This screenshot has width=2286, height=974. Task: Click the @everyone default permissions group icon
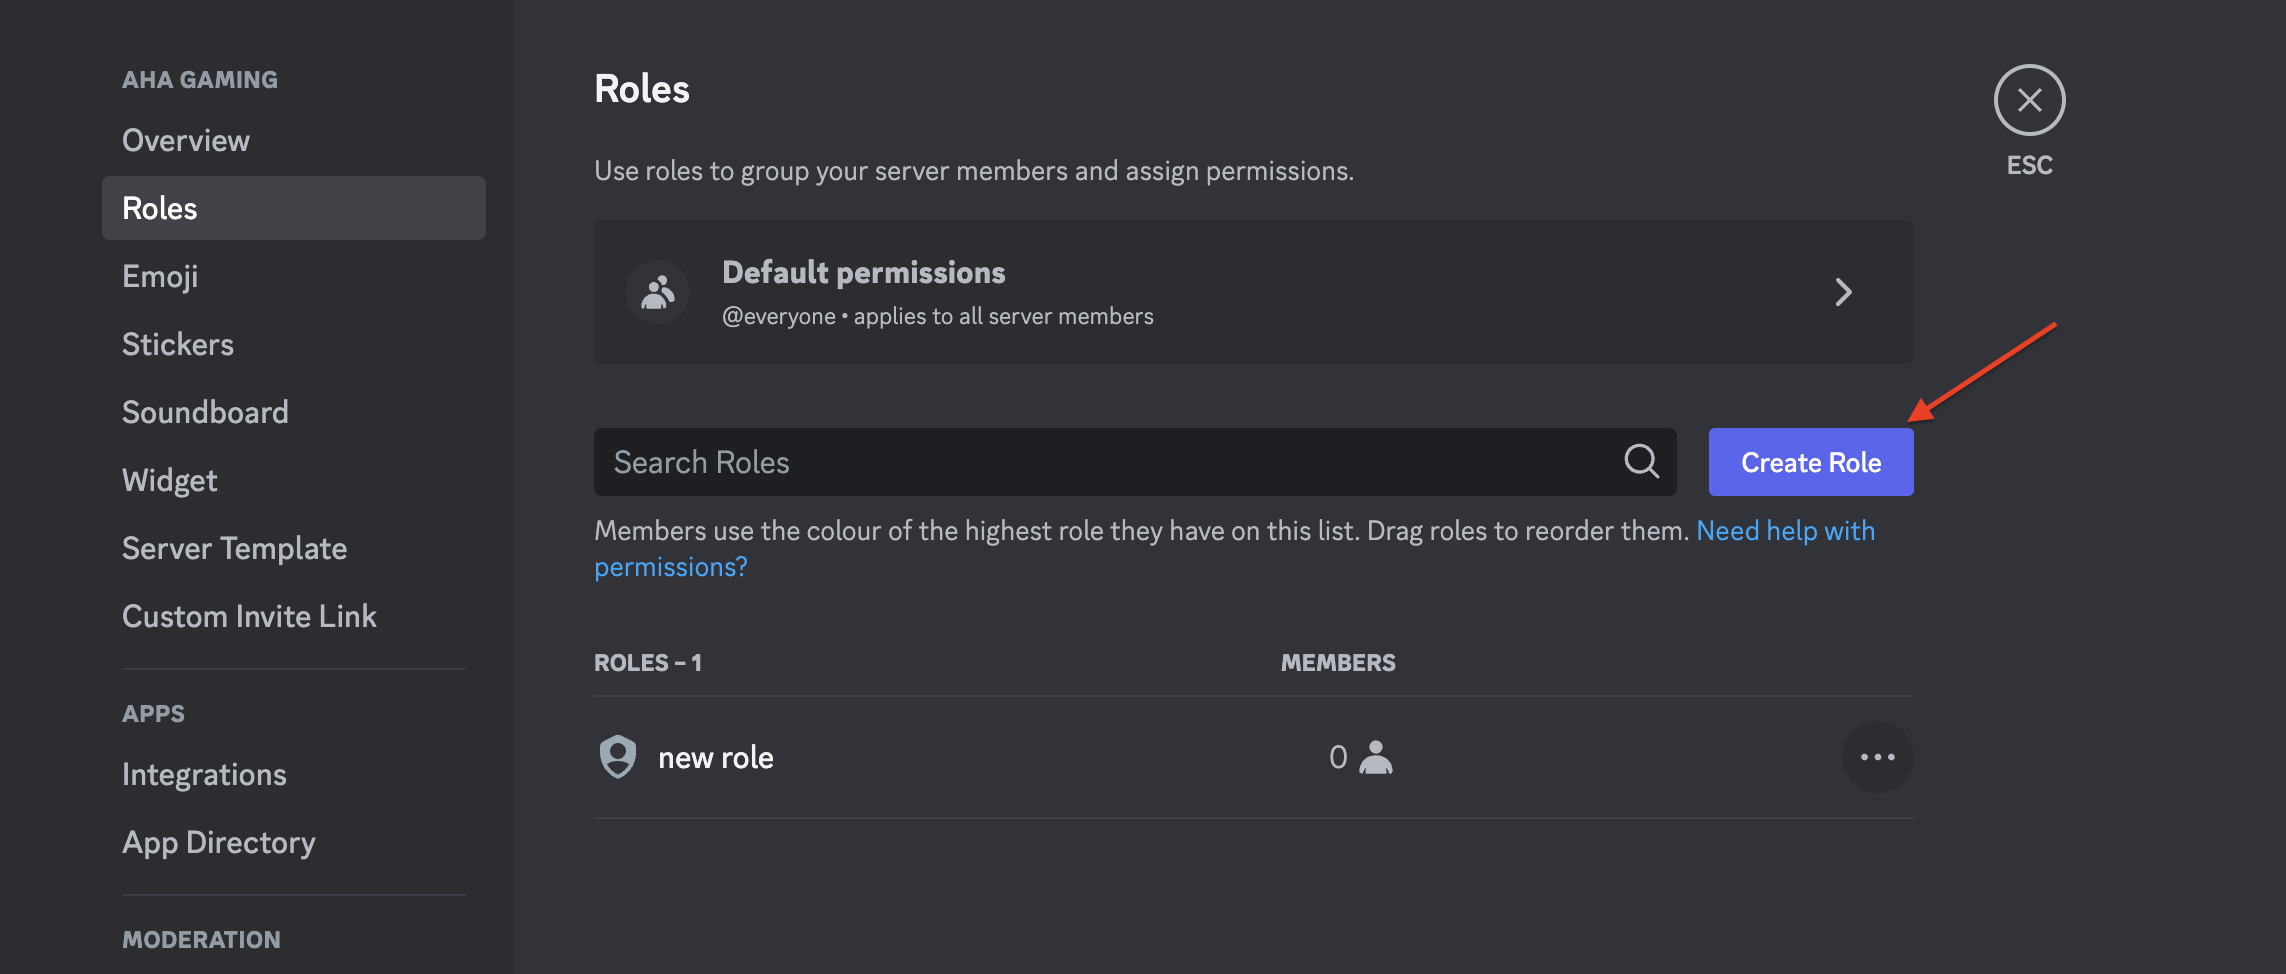click(657, 292)
